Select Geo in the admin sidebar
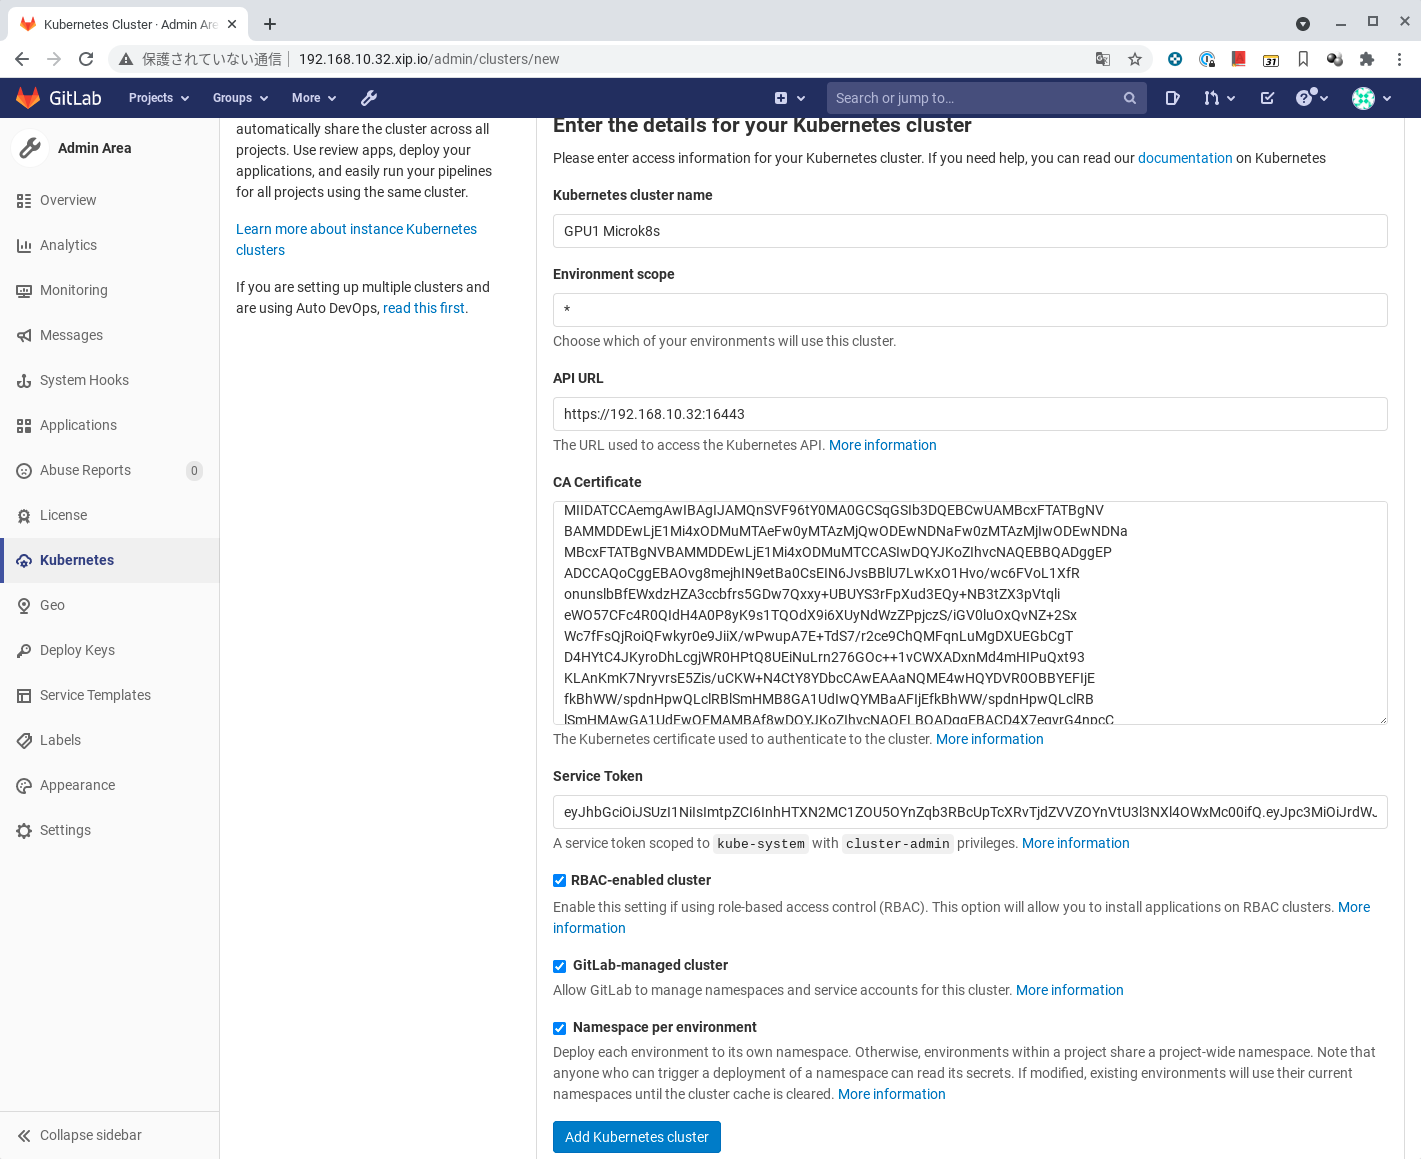 (x=52, y=605)
